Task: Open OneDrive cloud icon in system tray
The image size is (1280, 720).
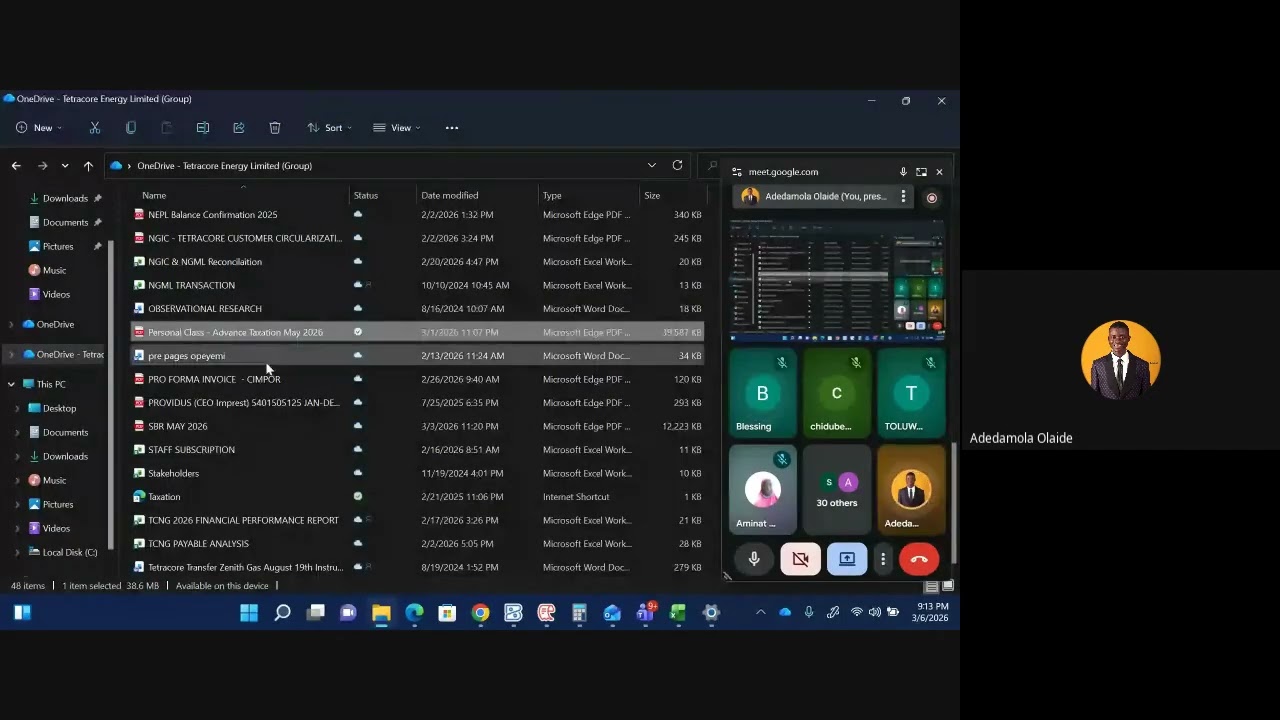Action: click(785, 612)
